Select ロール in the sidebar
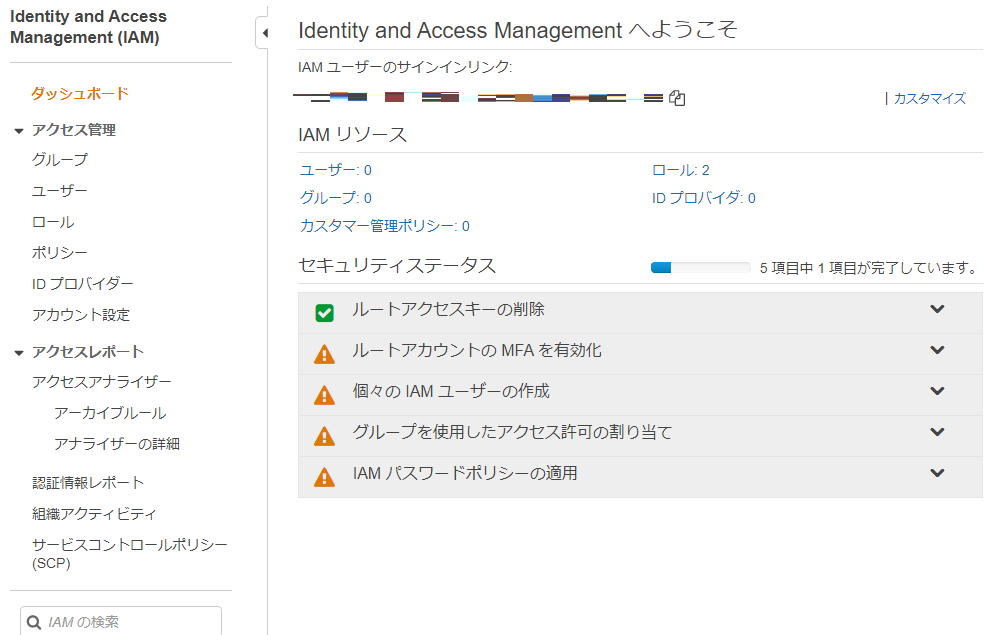 tap(53, 222)
